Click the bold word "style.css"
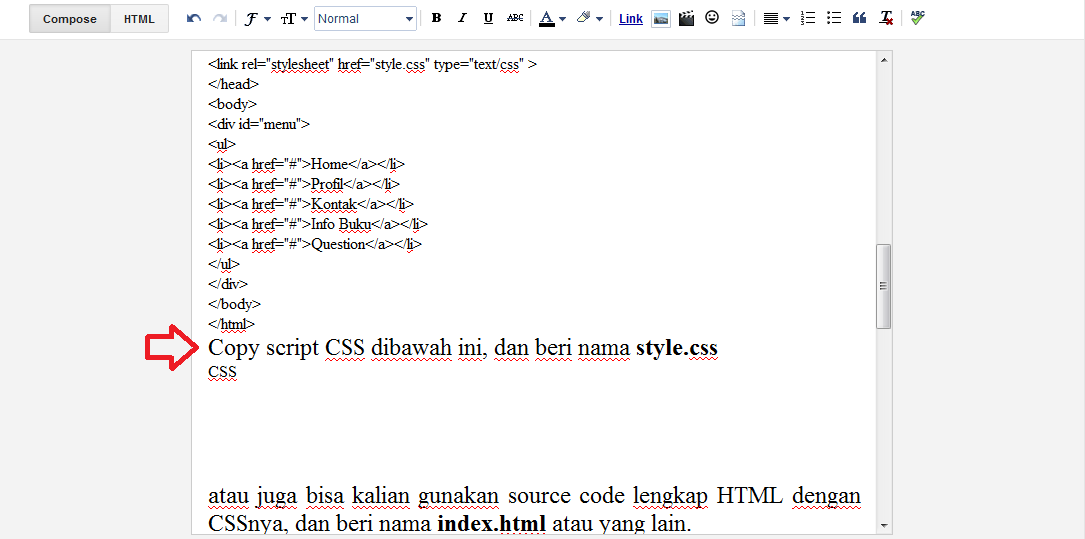Screen dimensions: 1085x539 click(x=677, y=348)
